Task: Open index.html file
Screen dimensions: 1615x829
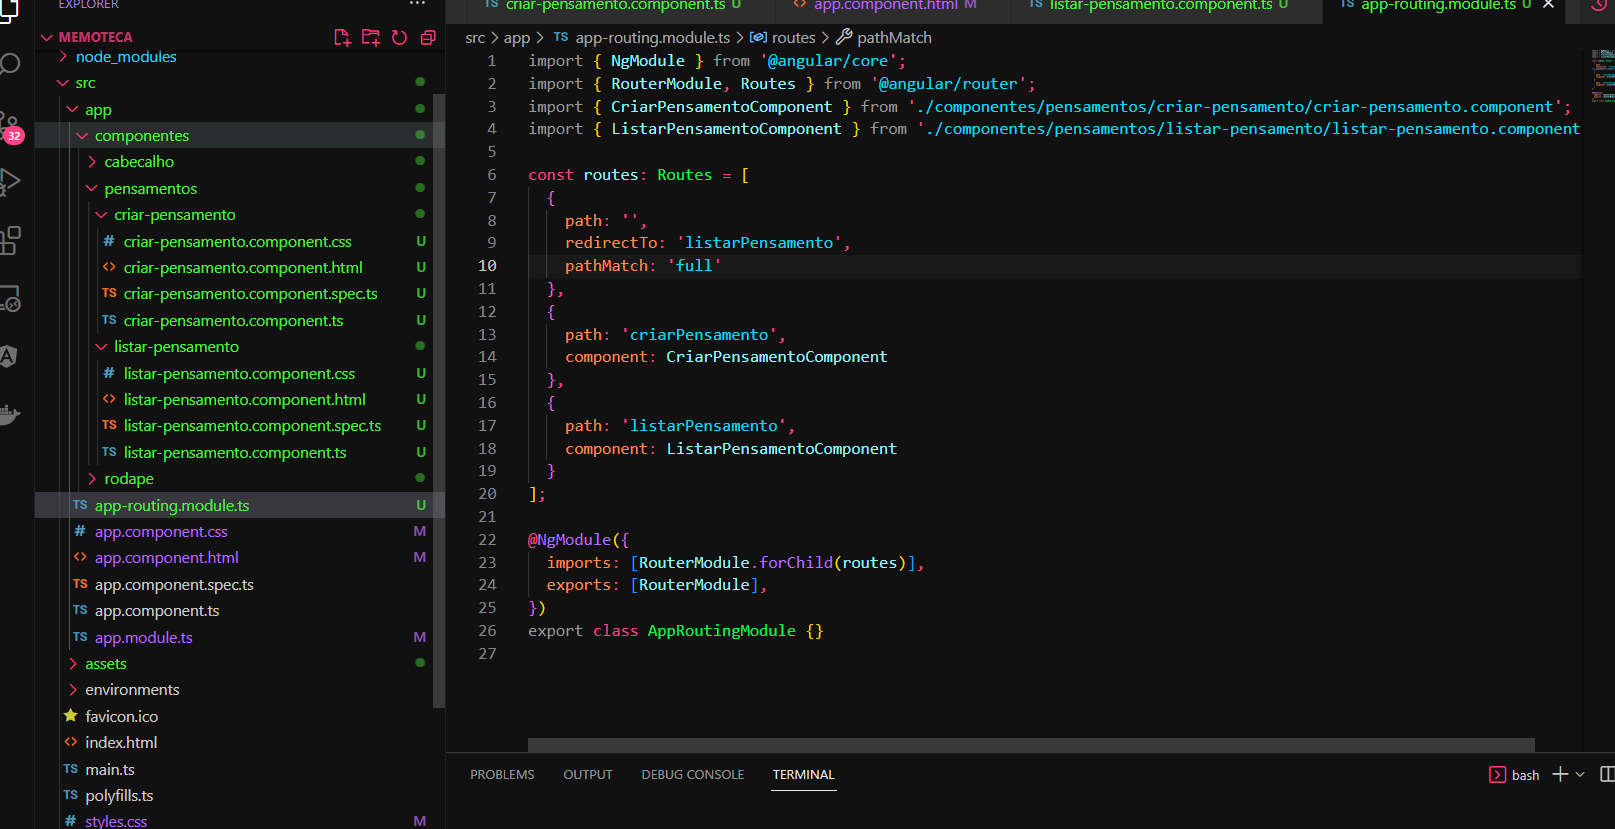Action: click(x=121, y=743)
